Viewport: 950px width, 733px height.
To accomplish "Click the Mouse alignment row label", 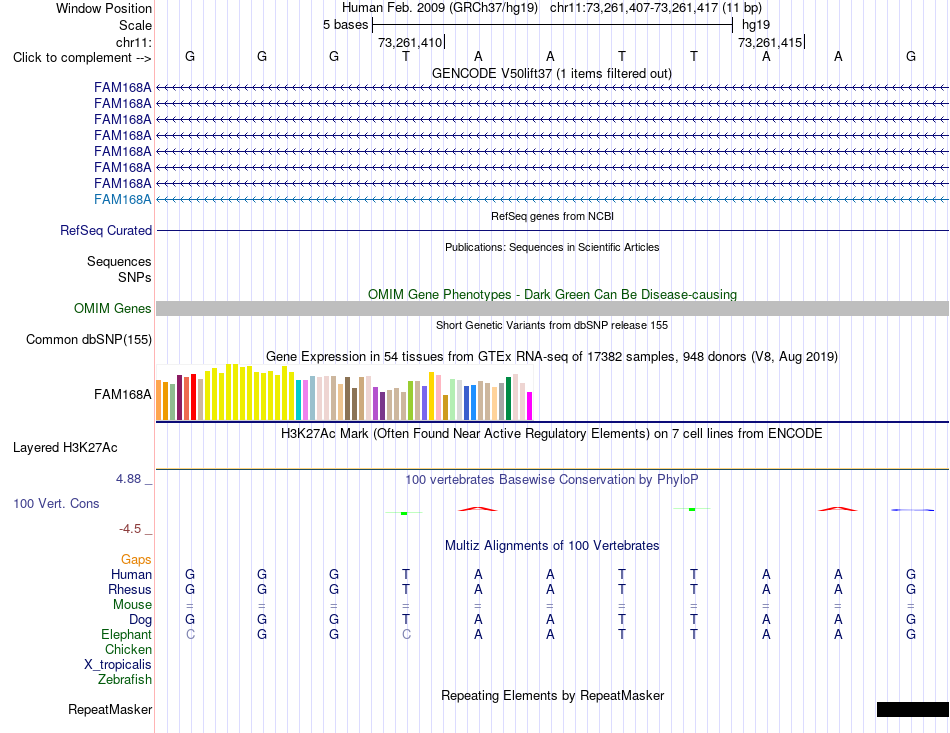I will [x=132, y=605].
